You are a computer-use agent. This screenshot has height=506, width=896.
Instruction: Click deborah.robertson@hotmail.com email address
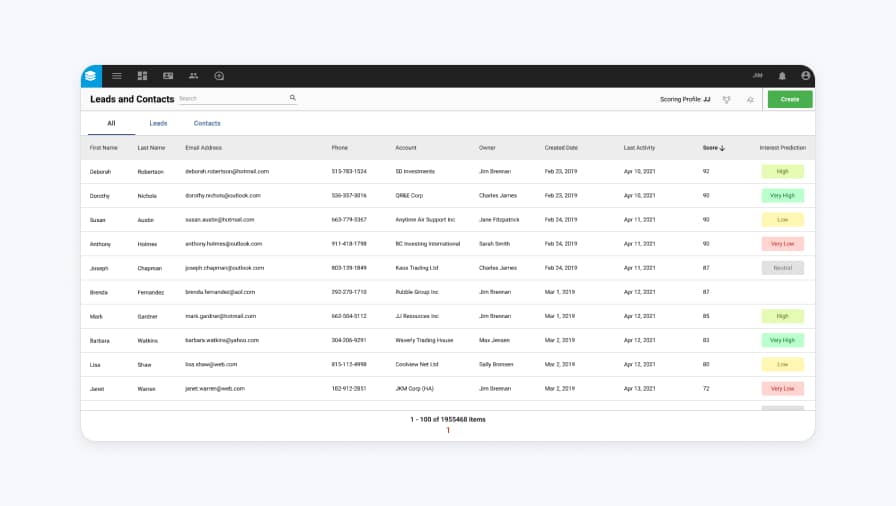[227, 172]
